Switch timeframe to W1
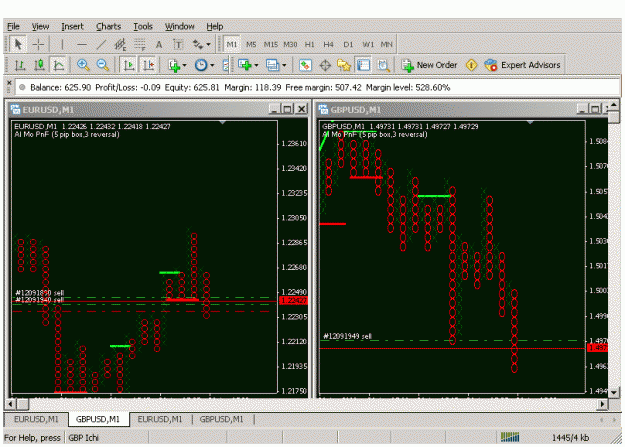 point(368,44)
